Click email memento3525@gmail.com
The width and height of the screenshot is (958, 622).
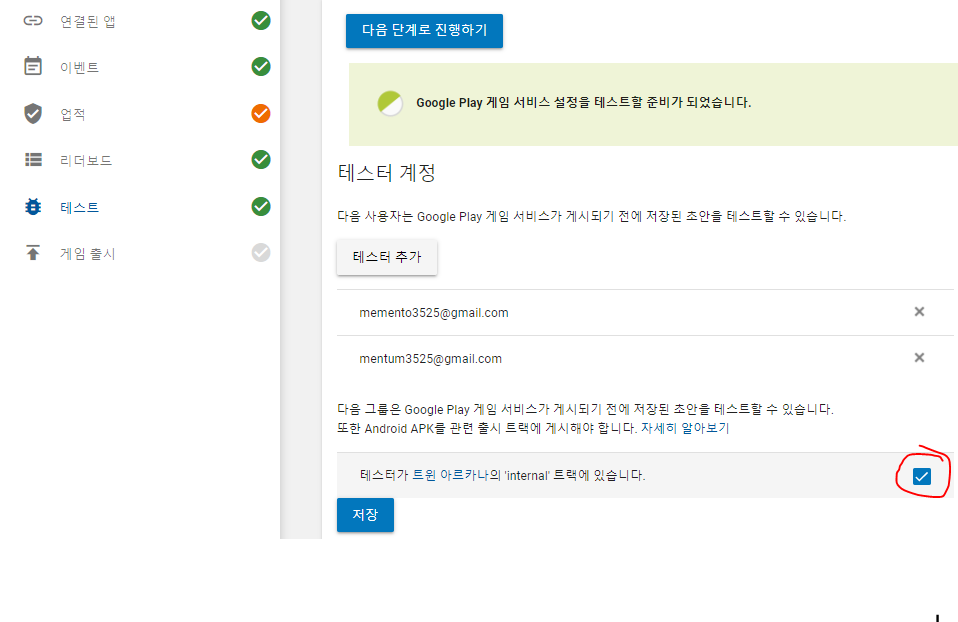tap(434, 313)
